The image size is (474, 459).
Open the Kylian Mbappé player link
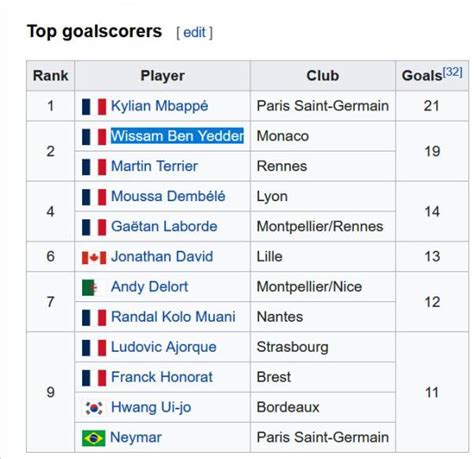(159, 106)
